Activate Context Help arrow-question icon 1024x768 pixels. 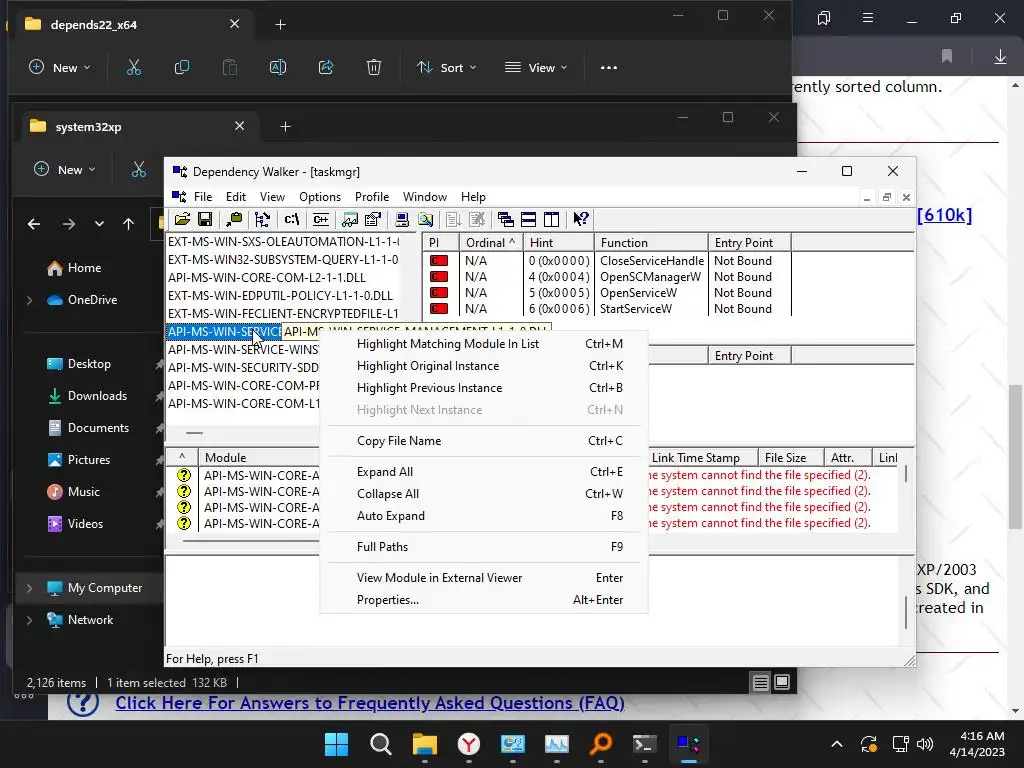581,219
